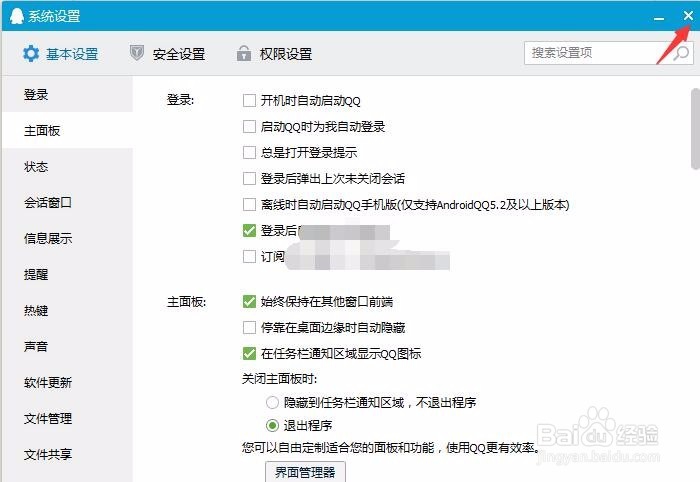
Task: Select 隐藏到任务栏通知区域 radio option
Action: tap(272, 403)
